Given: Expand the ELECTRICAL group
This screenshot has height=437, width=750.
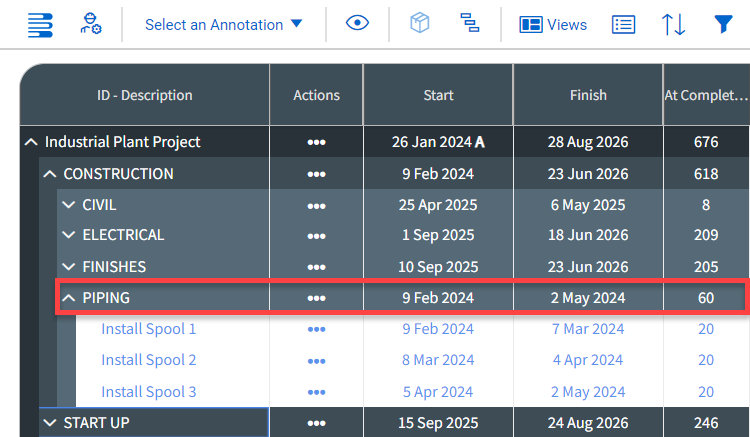Looking at the screenshot, I should [69, 236].
